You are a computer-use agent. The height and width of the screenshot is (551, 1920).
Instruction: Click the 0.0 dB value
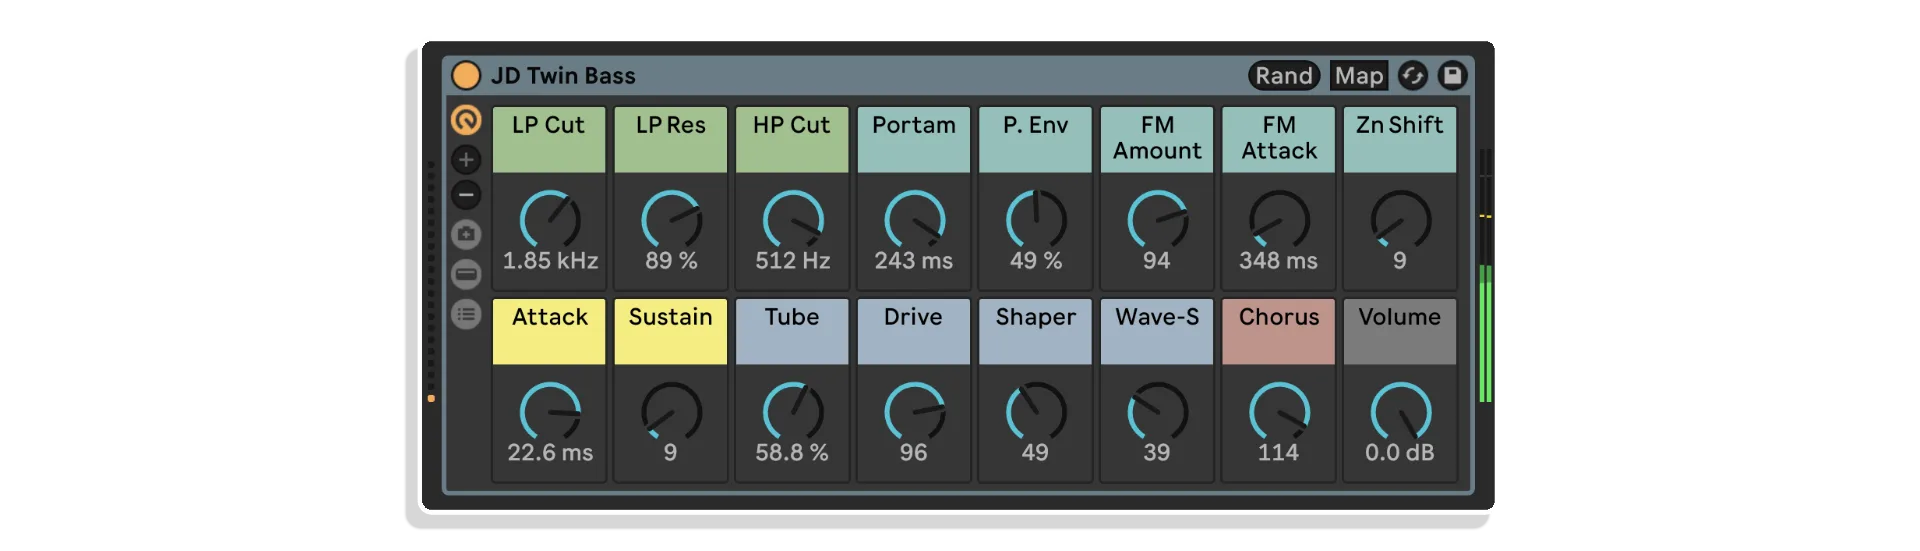pos(1400,453)
